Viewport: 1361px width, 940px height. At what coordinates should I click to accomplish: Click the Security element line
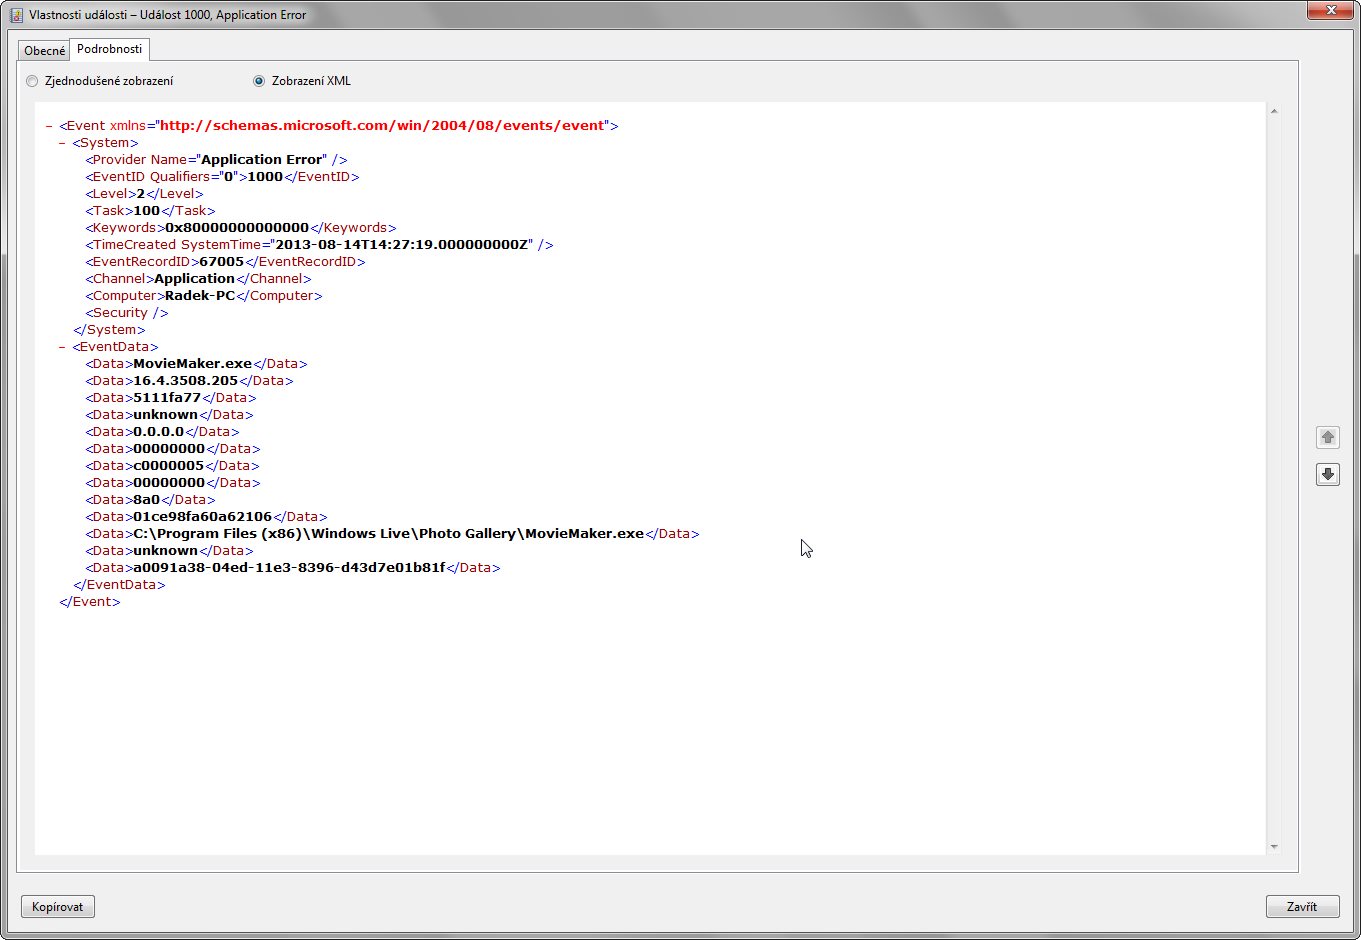[127, 313]
